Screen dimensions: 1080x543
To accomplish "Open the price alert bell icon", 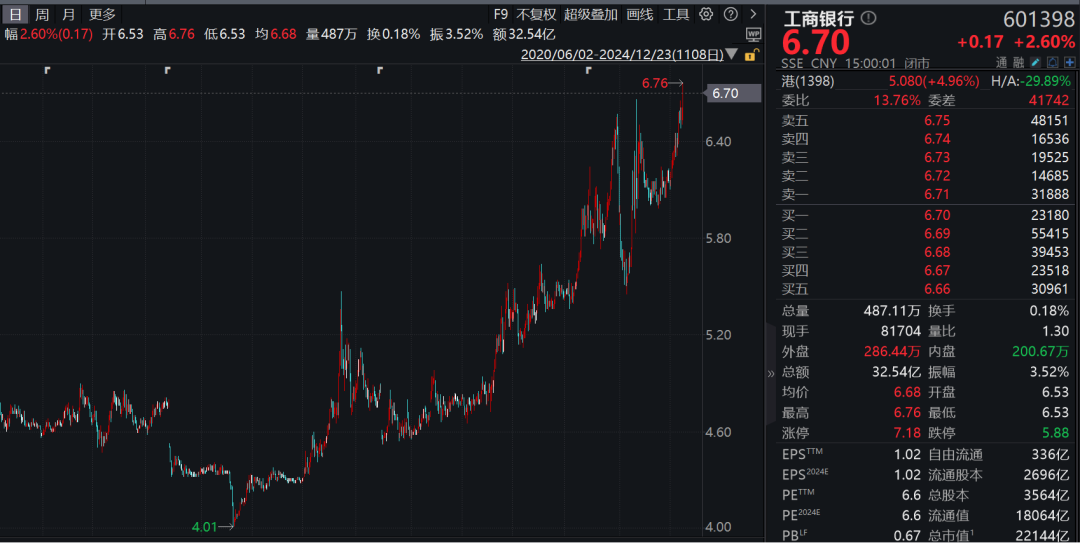I will 1052,62.
